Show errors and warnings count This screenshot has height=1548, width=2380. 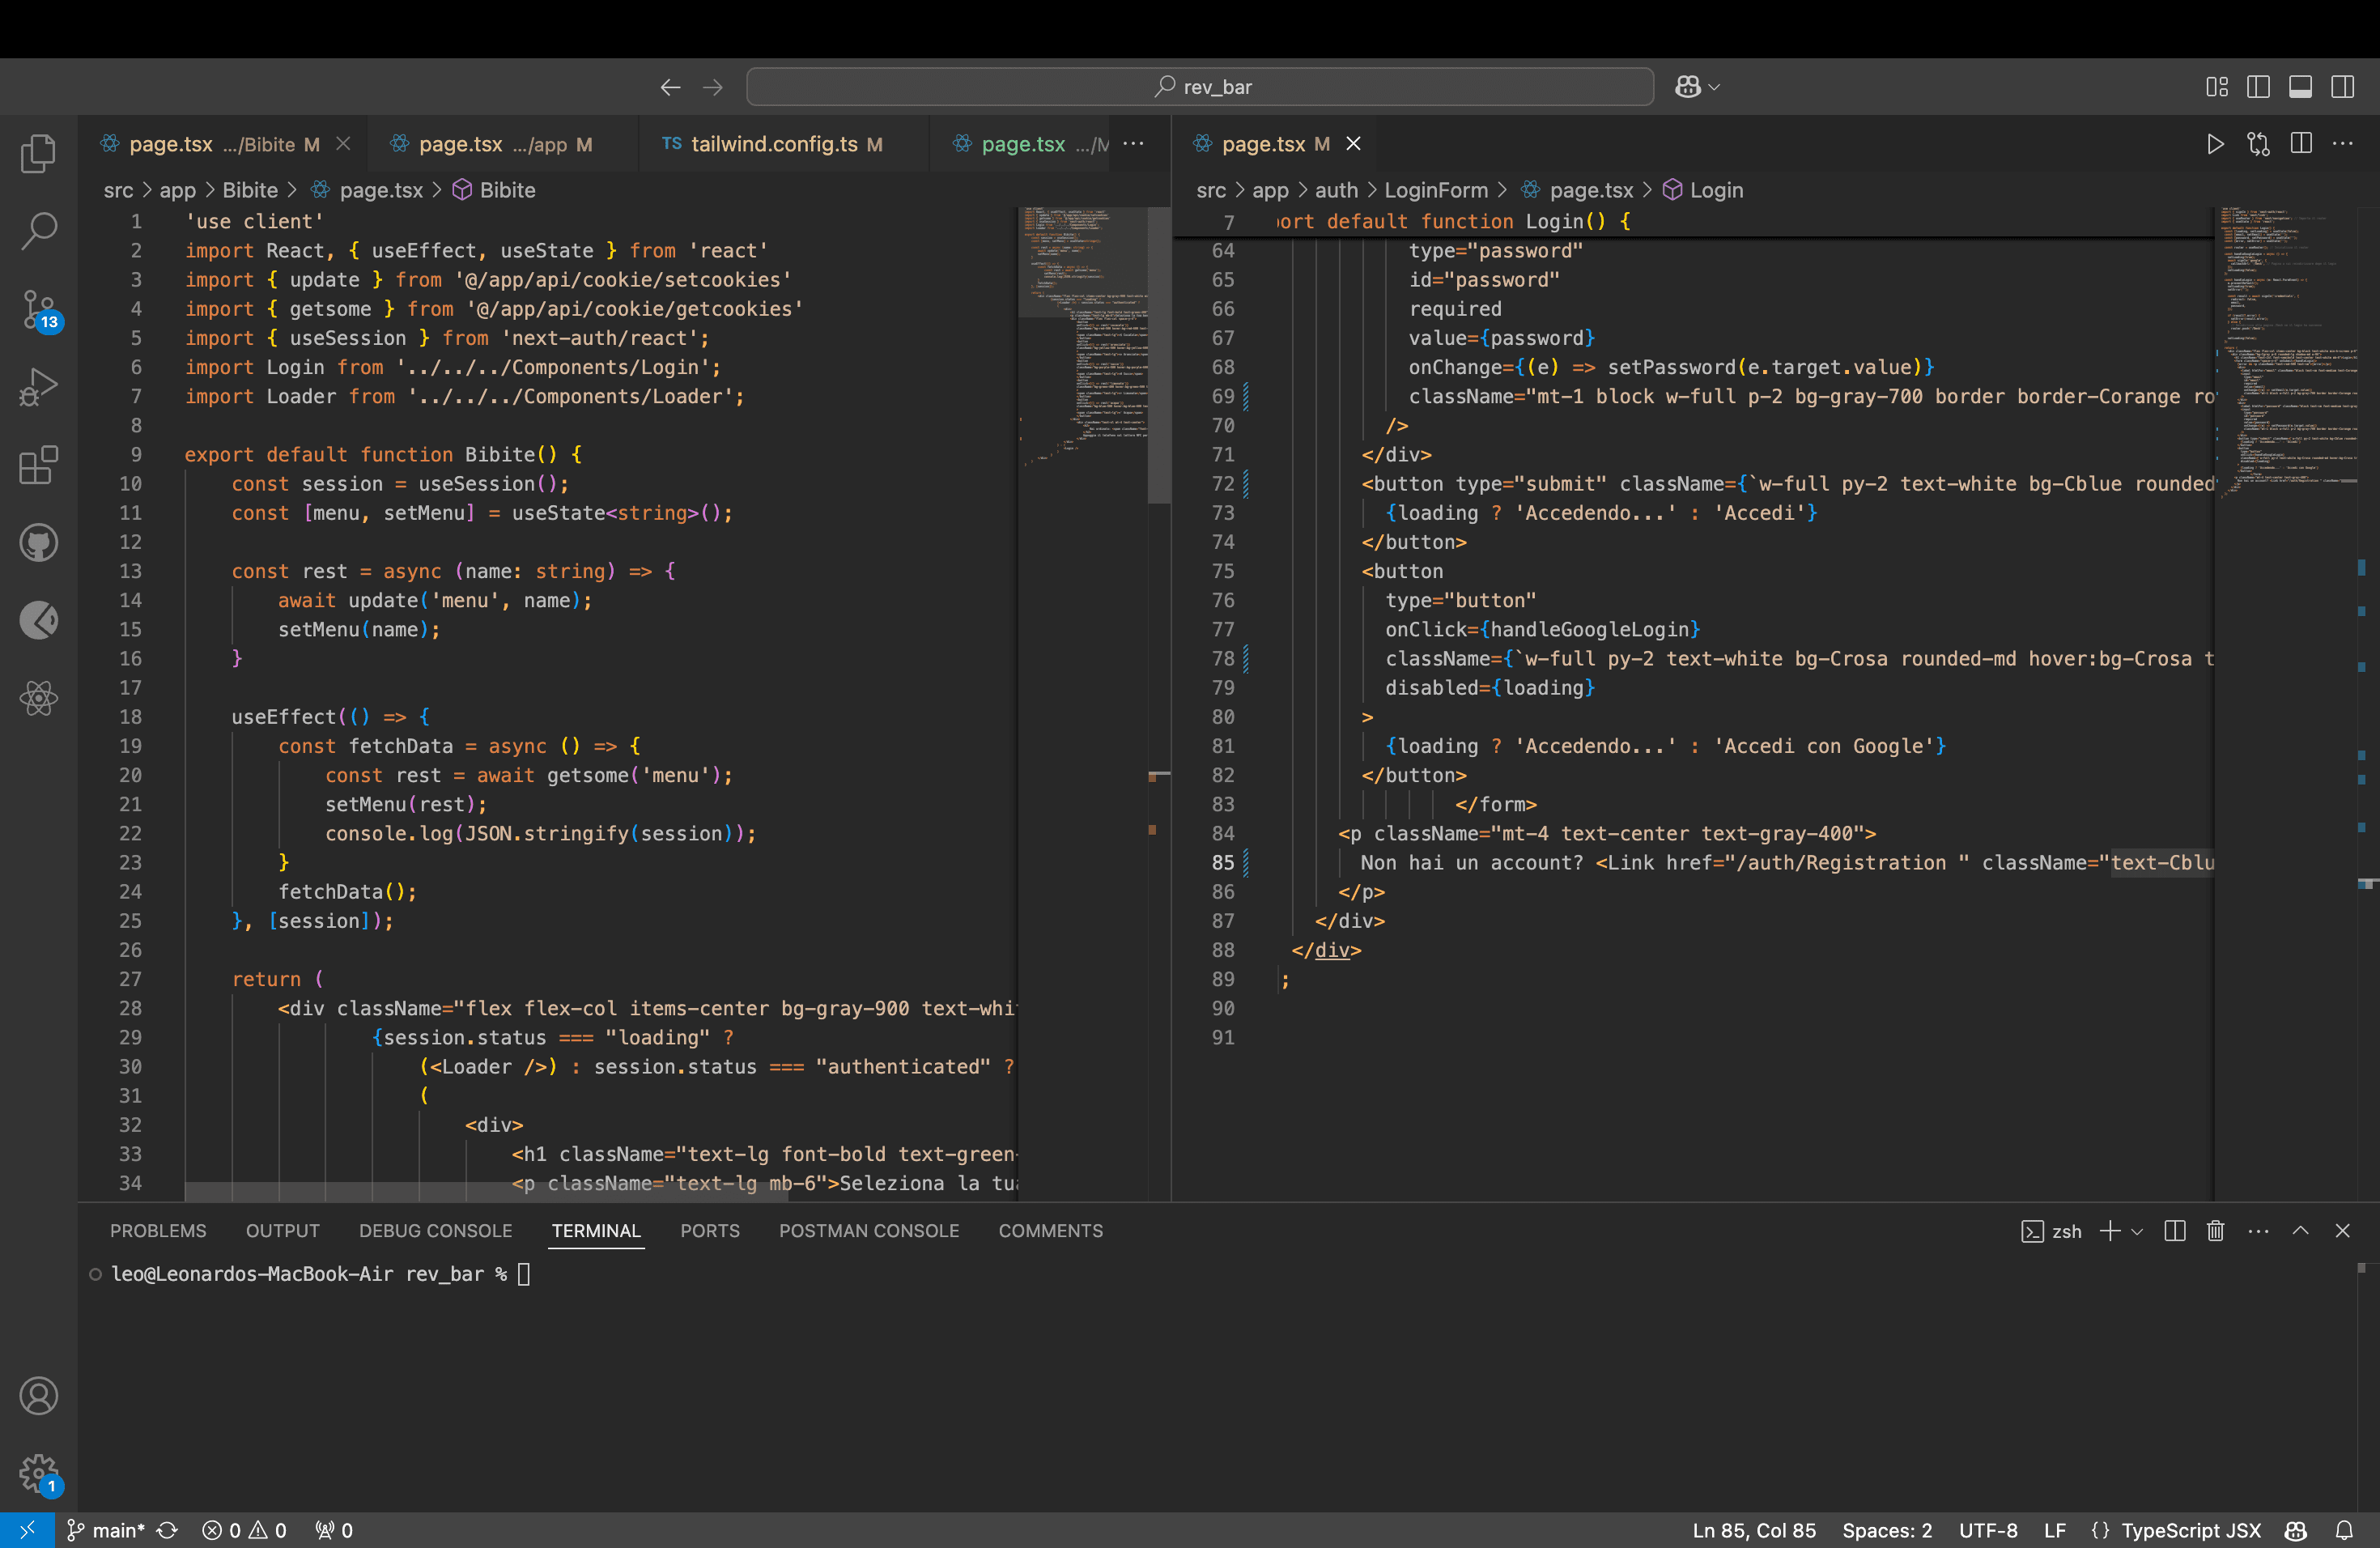[x=244, y=1530]
